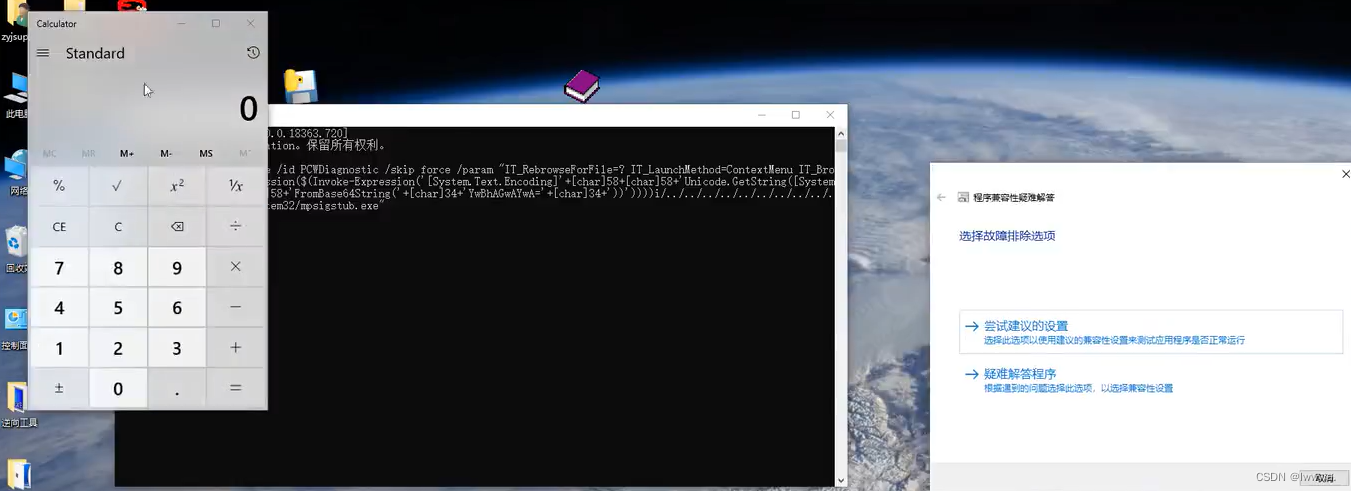Click the reciprocal 1/x key
The height and width of the screenshot is (491, 1351).
(x=236, y=186)
